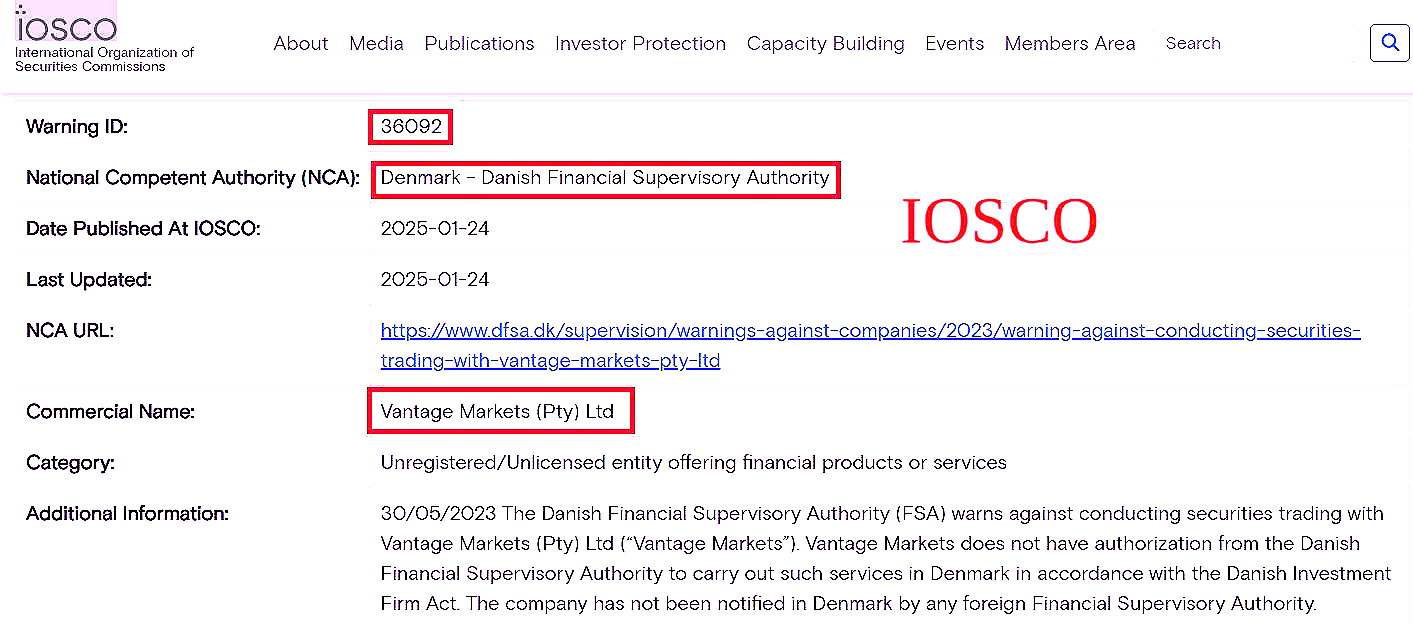Select Events in the navigation bar
Image resolution: width=1413 pixels, height=625 pixels.
(954, 44)
